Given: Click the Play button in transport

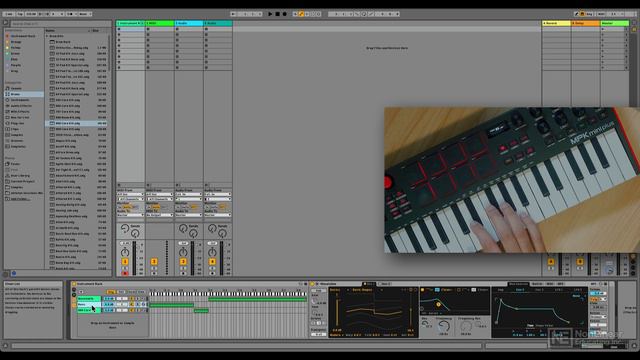Looking at the screenshot, I should click(x=270, y=14).
